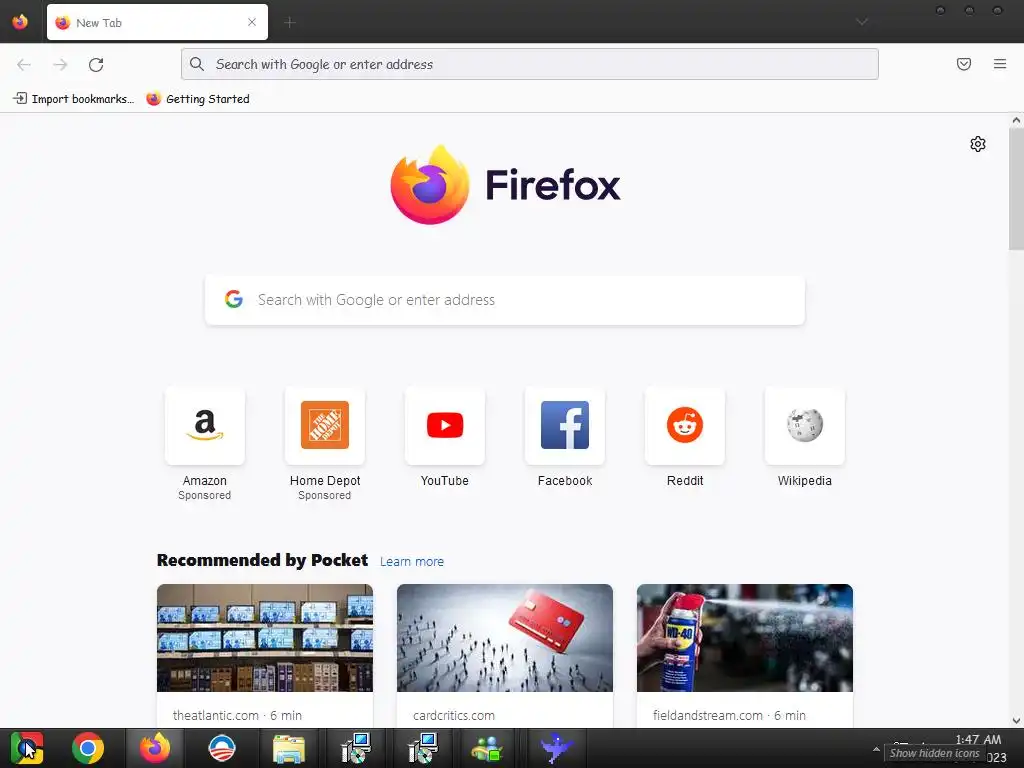Go forward with toolbar forward arrow

pyautogui.click(x=60, y=65)
